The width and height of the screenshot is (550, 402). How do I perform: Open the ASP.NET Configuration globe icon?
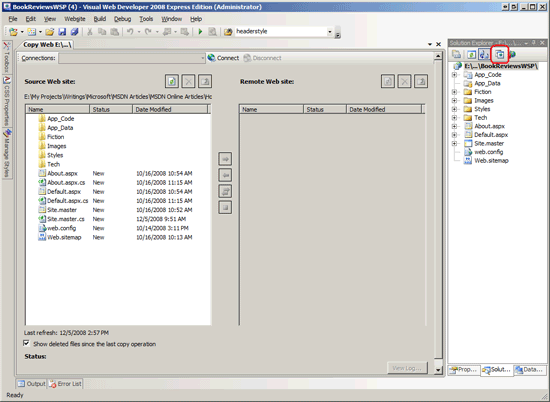click(512, 54)
